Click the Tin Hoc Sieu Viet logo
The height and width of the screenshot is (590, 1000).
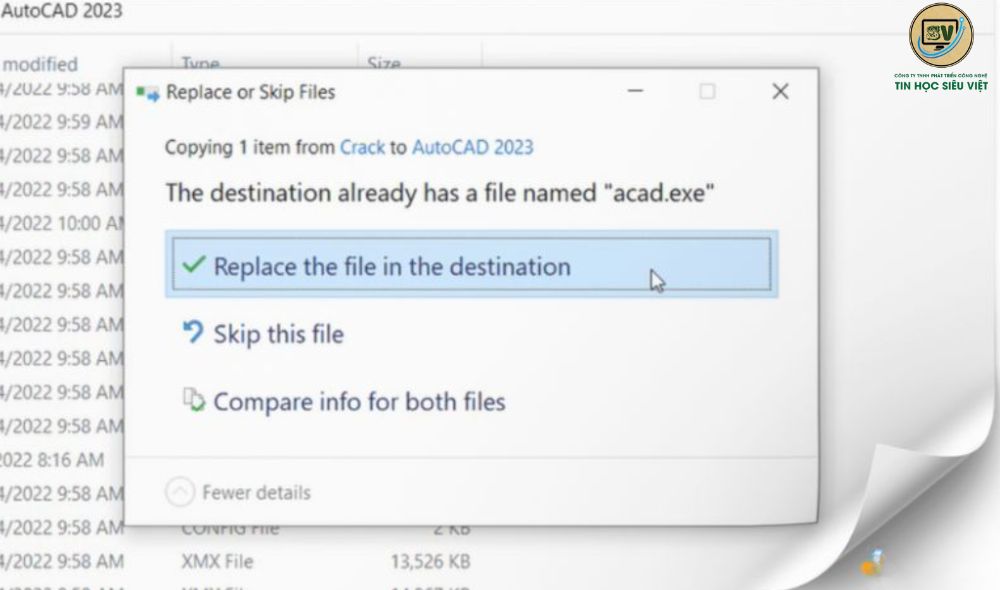[x=941, y=47]
